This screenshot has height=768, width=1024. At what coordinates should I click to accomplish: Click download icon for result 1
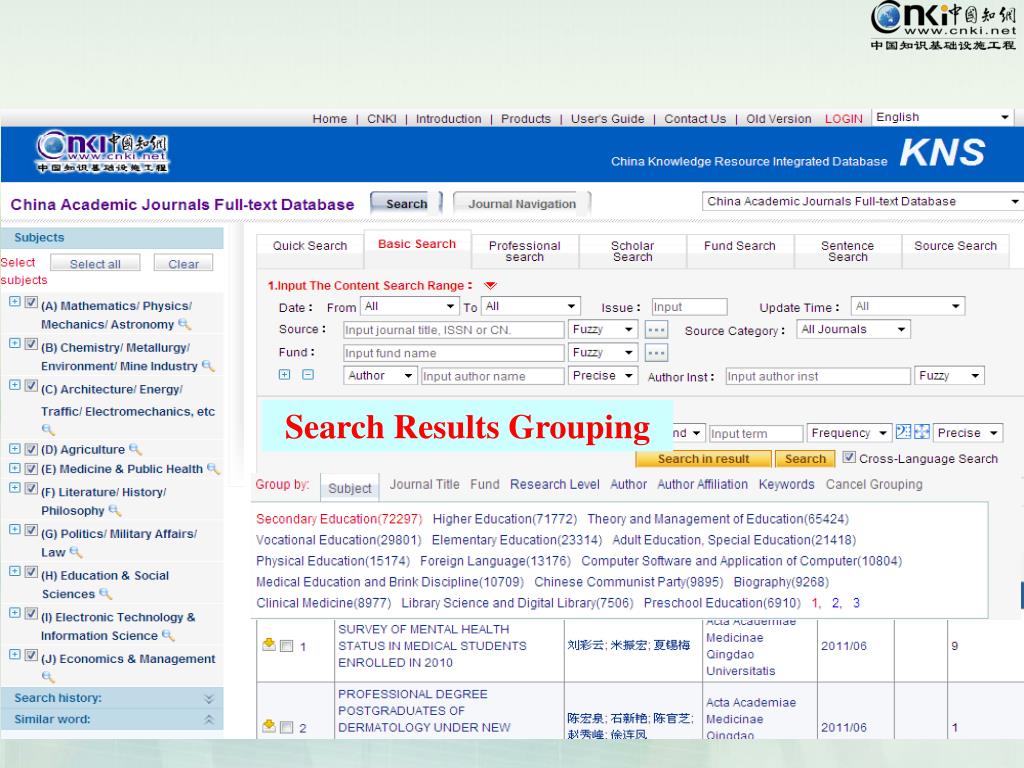tap(268, 645)
